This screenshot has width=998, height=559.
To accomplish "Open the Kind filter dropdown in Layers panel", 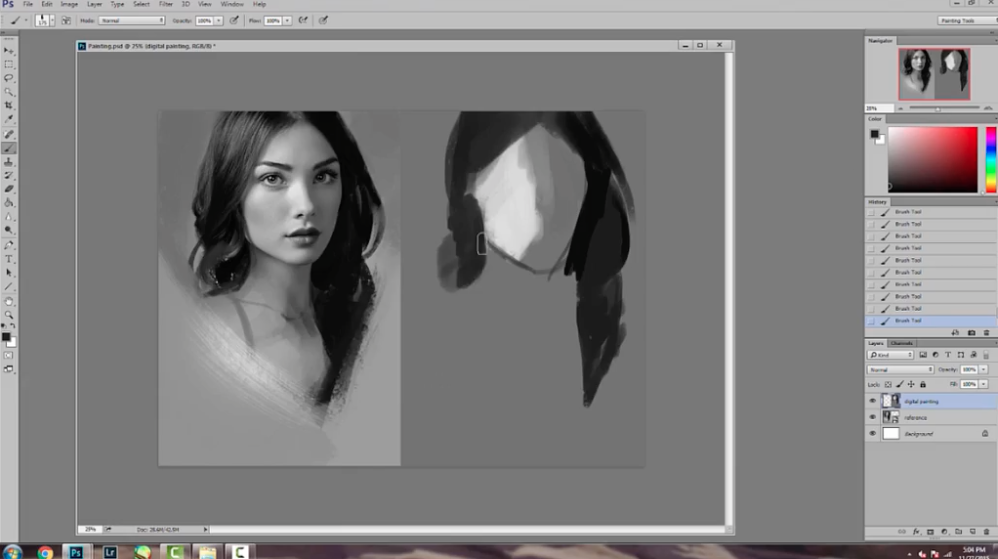I will point(890,355).
